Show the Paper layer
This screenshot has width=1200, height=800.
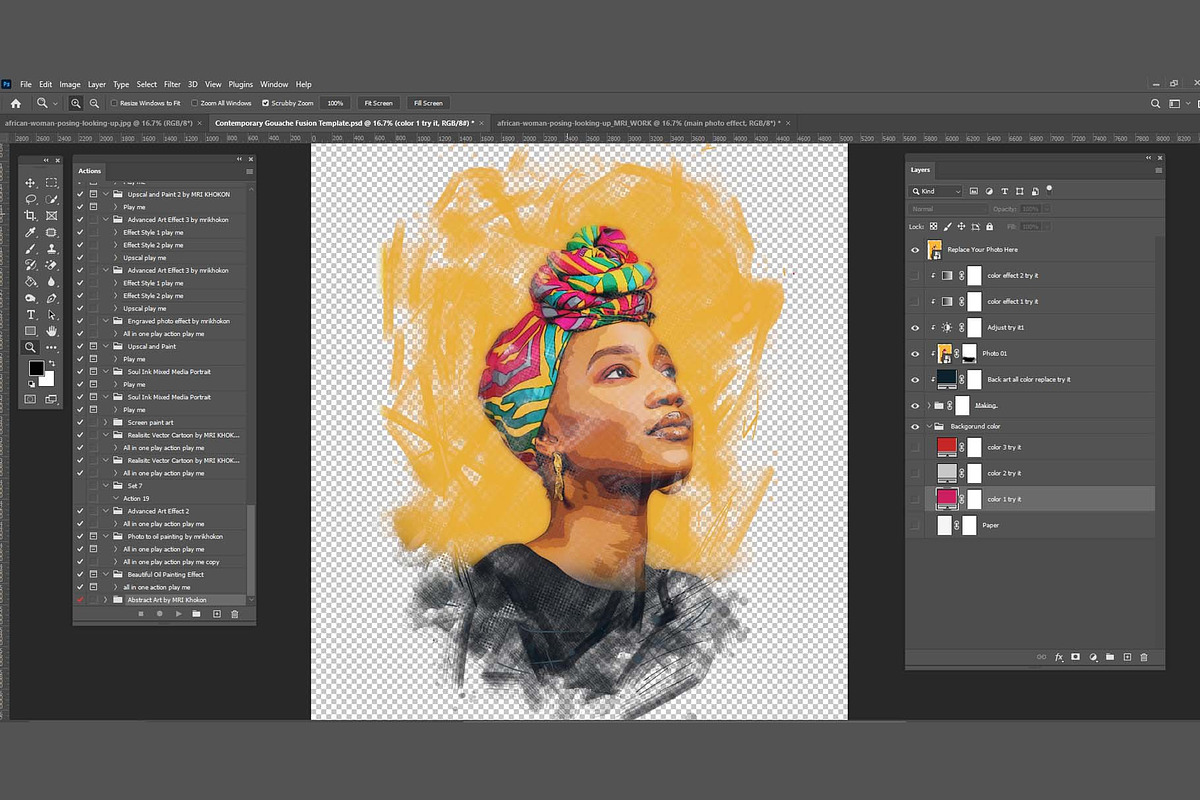pyautogui.click(x=915, y=525)
